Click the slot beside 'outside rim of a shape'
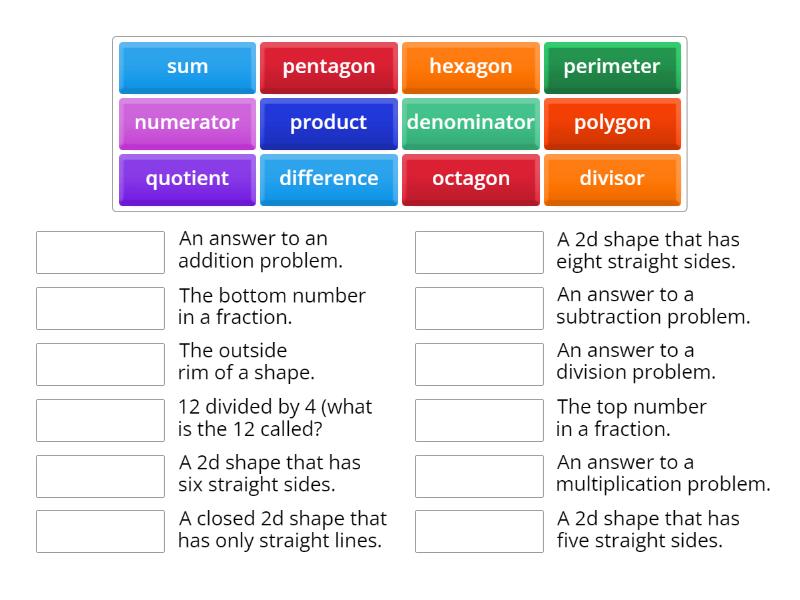This screenshot has width=800, height=600. click(99, 363)
